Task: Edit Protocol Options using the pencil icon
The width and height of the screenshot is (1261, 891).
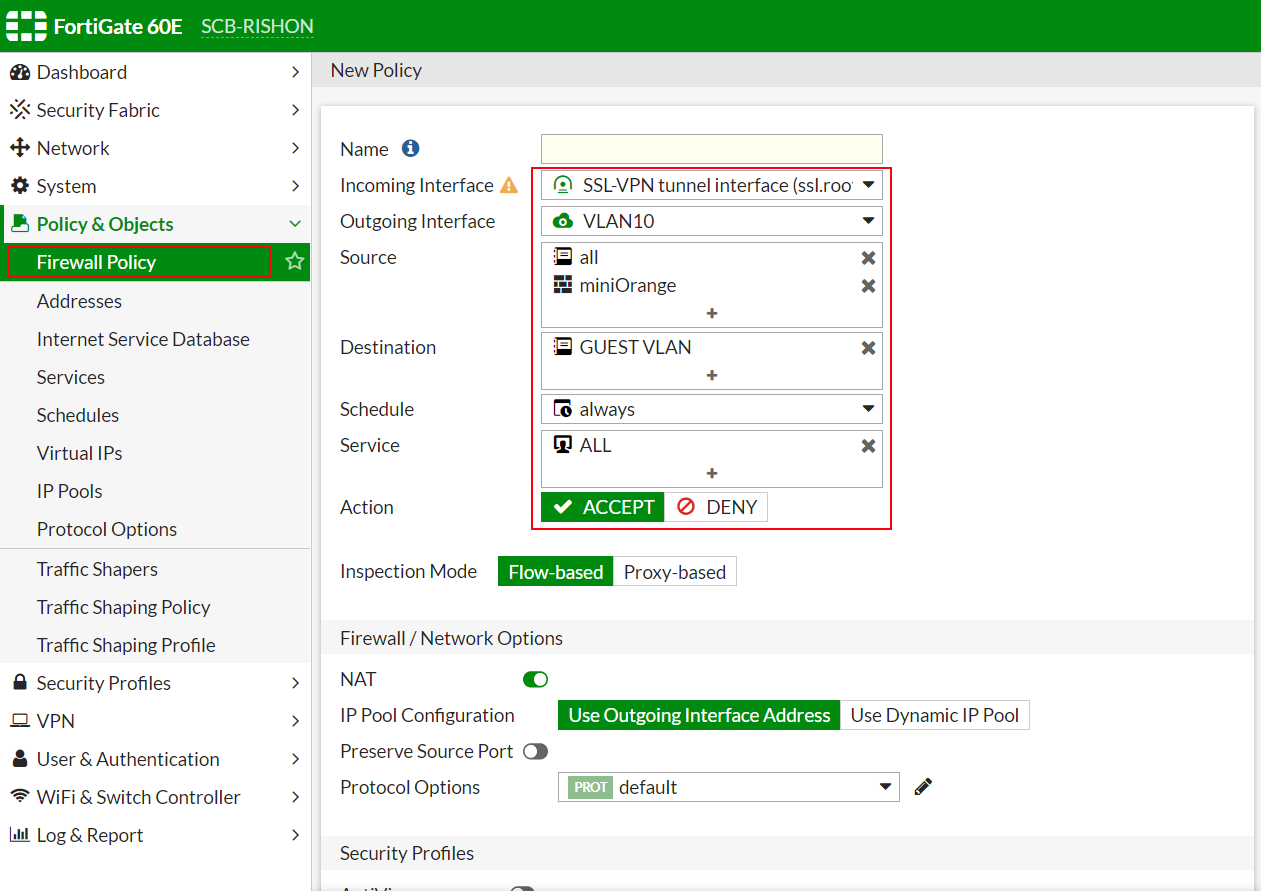Action: [x=922, y=787]
